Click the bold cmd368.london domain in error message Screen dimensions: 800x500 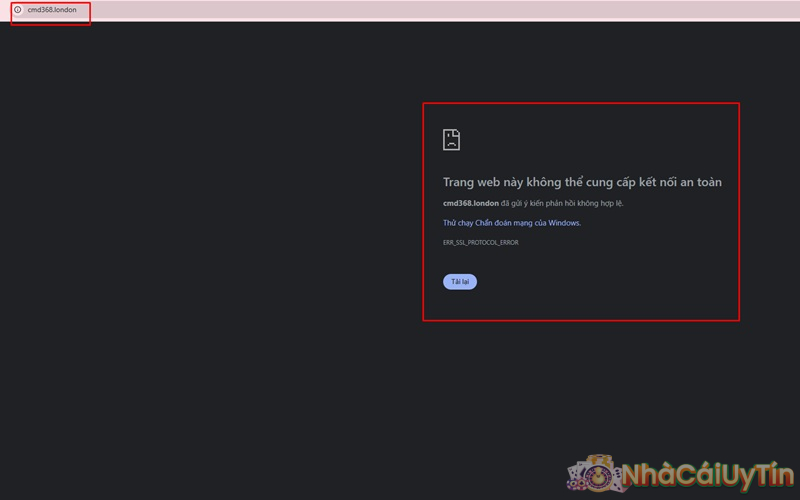pyautogui.click(x=470, y=203)
